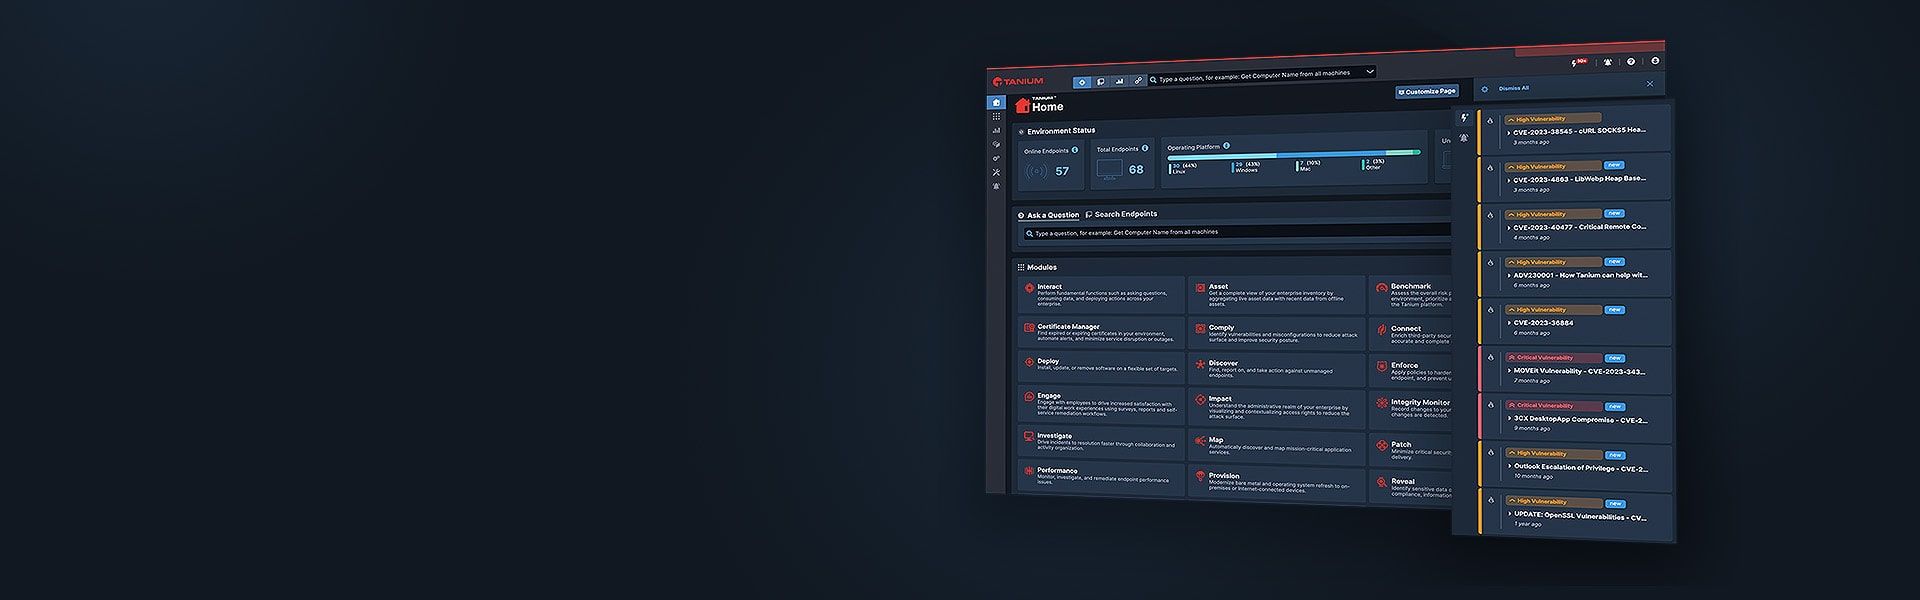Open the Home icon in the left sidebar
The width and height of the screenshot is (1920, 600).
(x=996, y=103)
